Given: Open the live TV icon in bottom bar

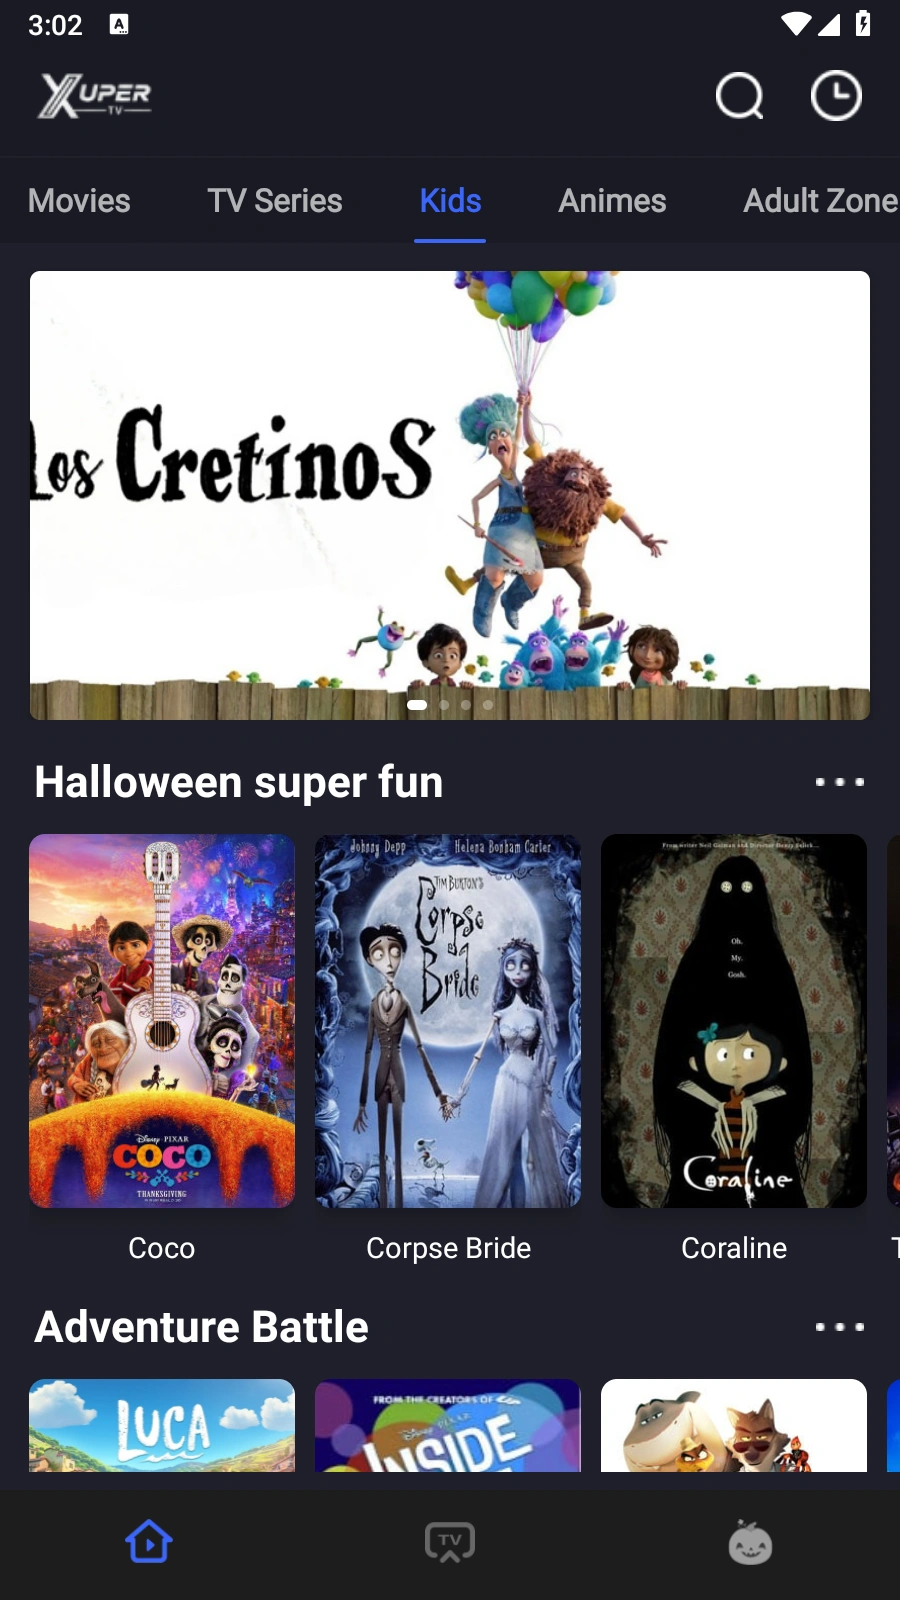Looking at the screenshot, I should 450,1542.
